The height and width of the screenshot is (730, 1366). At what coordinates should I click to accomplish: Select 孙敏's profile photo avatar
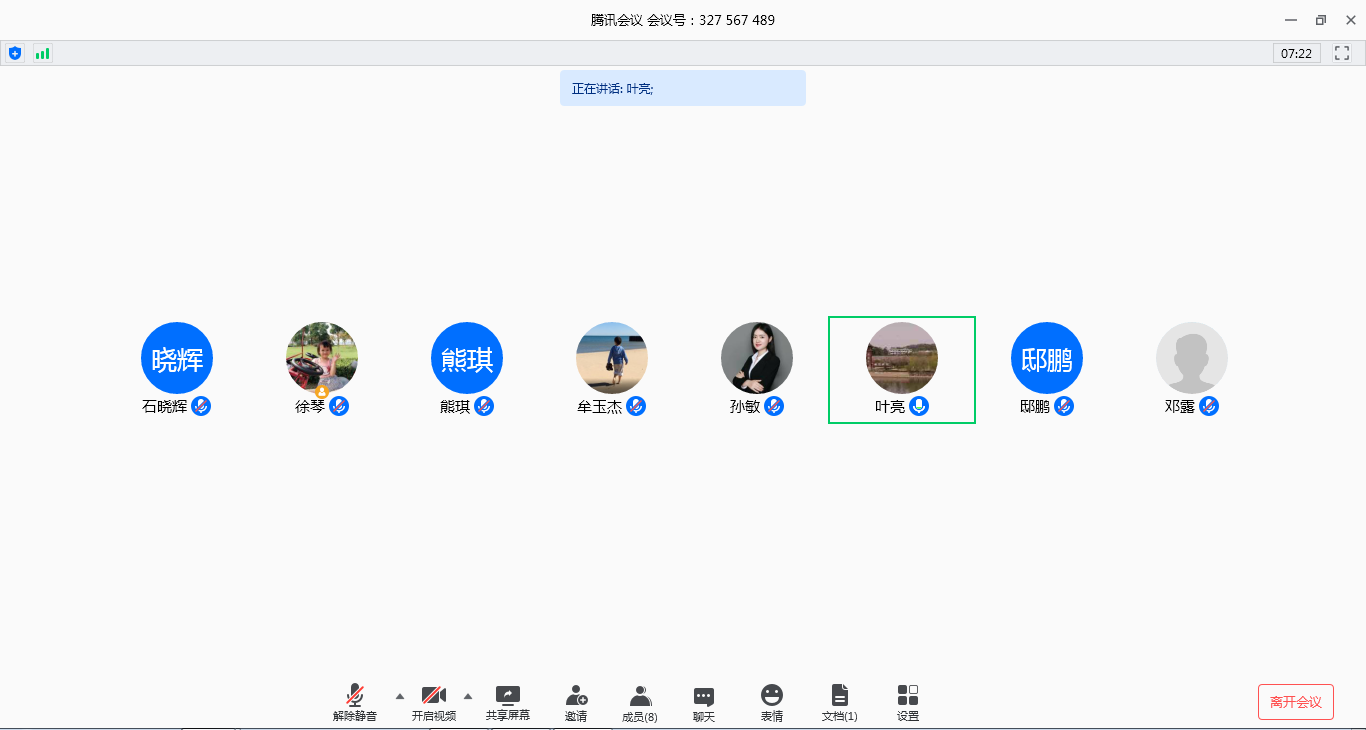coord(757,358)
